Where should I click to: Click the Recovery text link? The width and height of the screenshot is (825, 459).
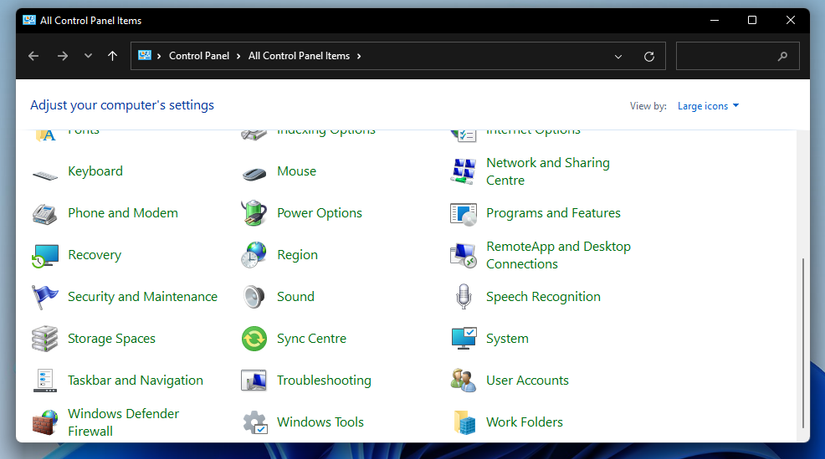94,255
